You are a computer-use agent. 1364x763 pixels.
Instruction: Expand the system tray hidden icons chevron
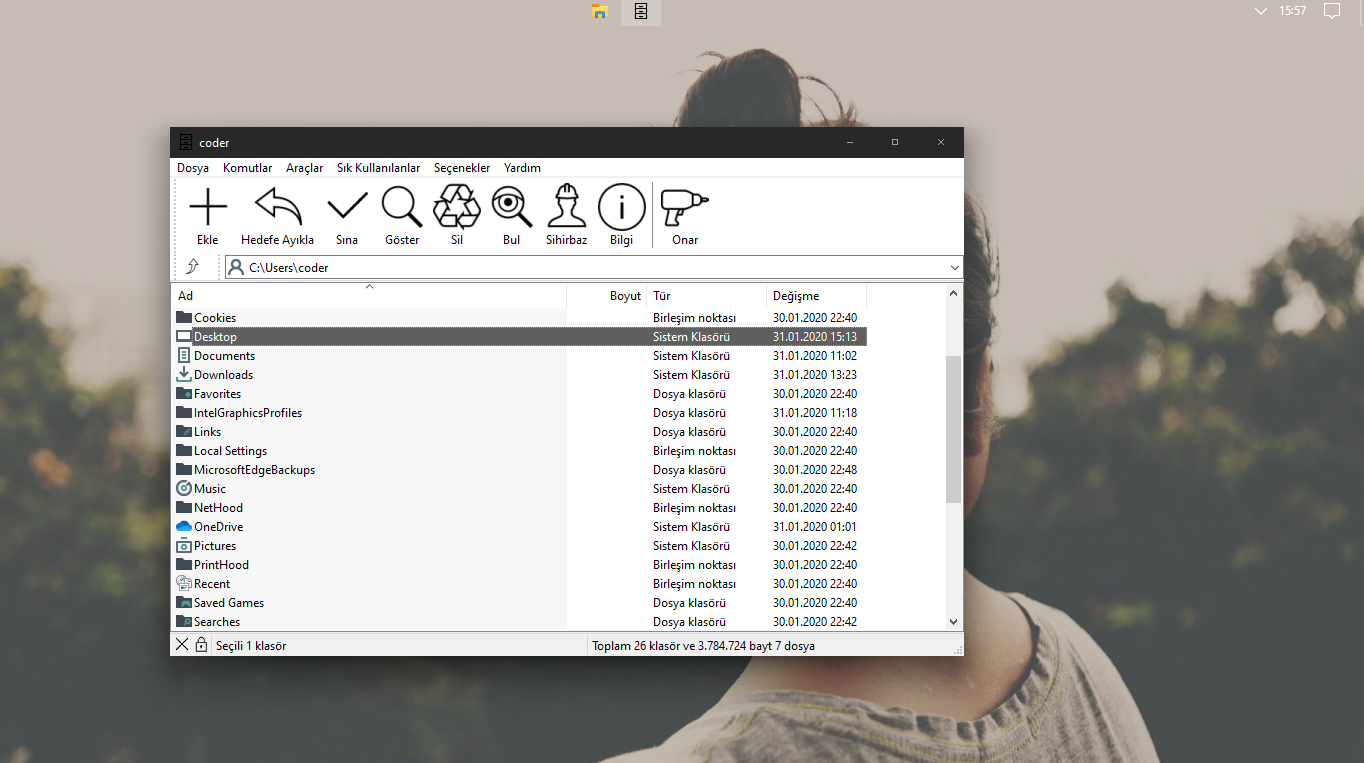click(1260, 11)
